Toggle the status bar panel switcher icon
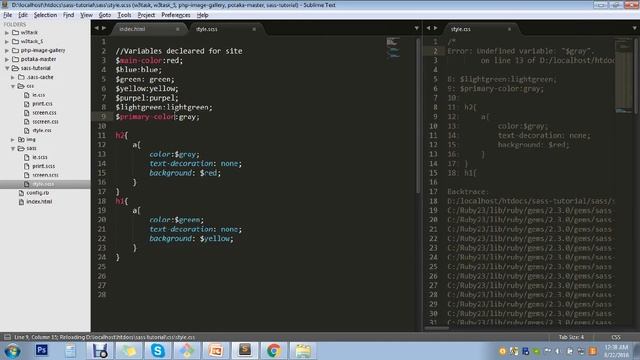This screenshot has height=360, width=640. pos(7,337)
